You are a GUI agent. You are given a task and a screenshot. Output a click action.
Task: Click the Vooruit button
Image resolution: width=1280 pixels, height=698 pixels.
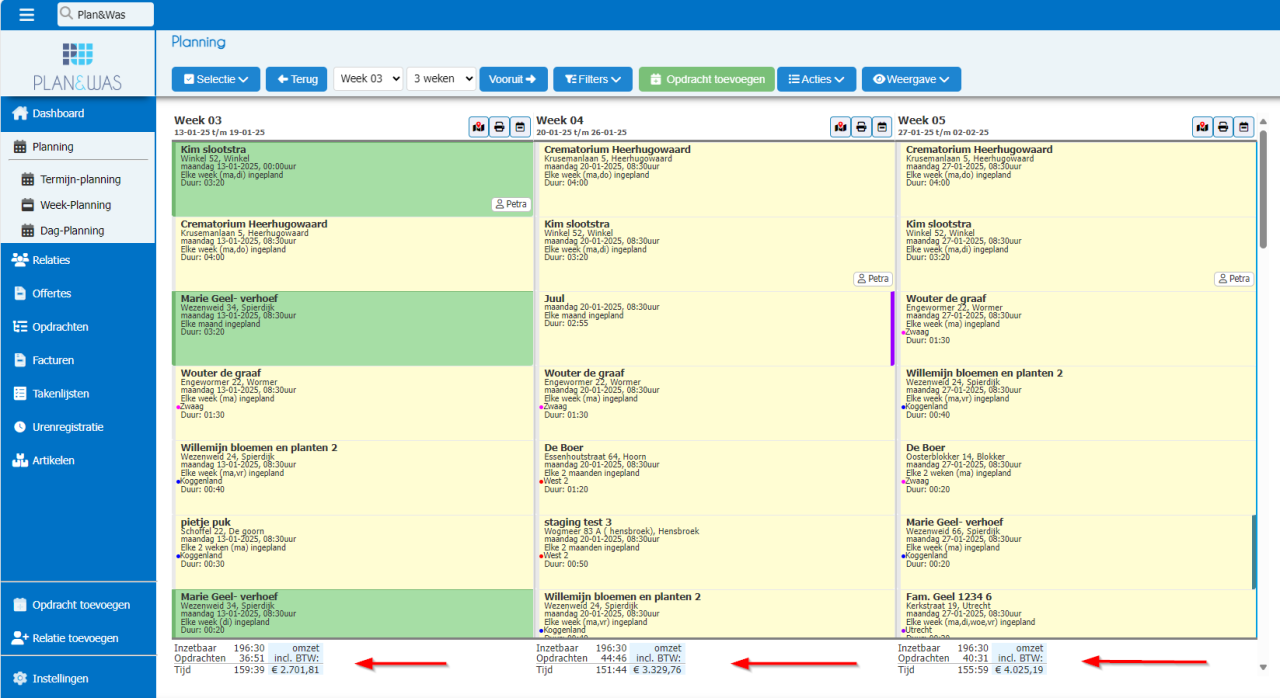tap(514, 79)
